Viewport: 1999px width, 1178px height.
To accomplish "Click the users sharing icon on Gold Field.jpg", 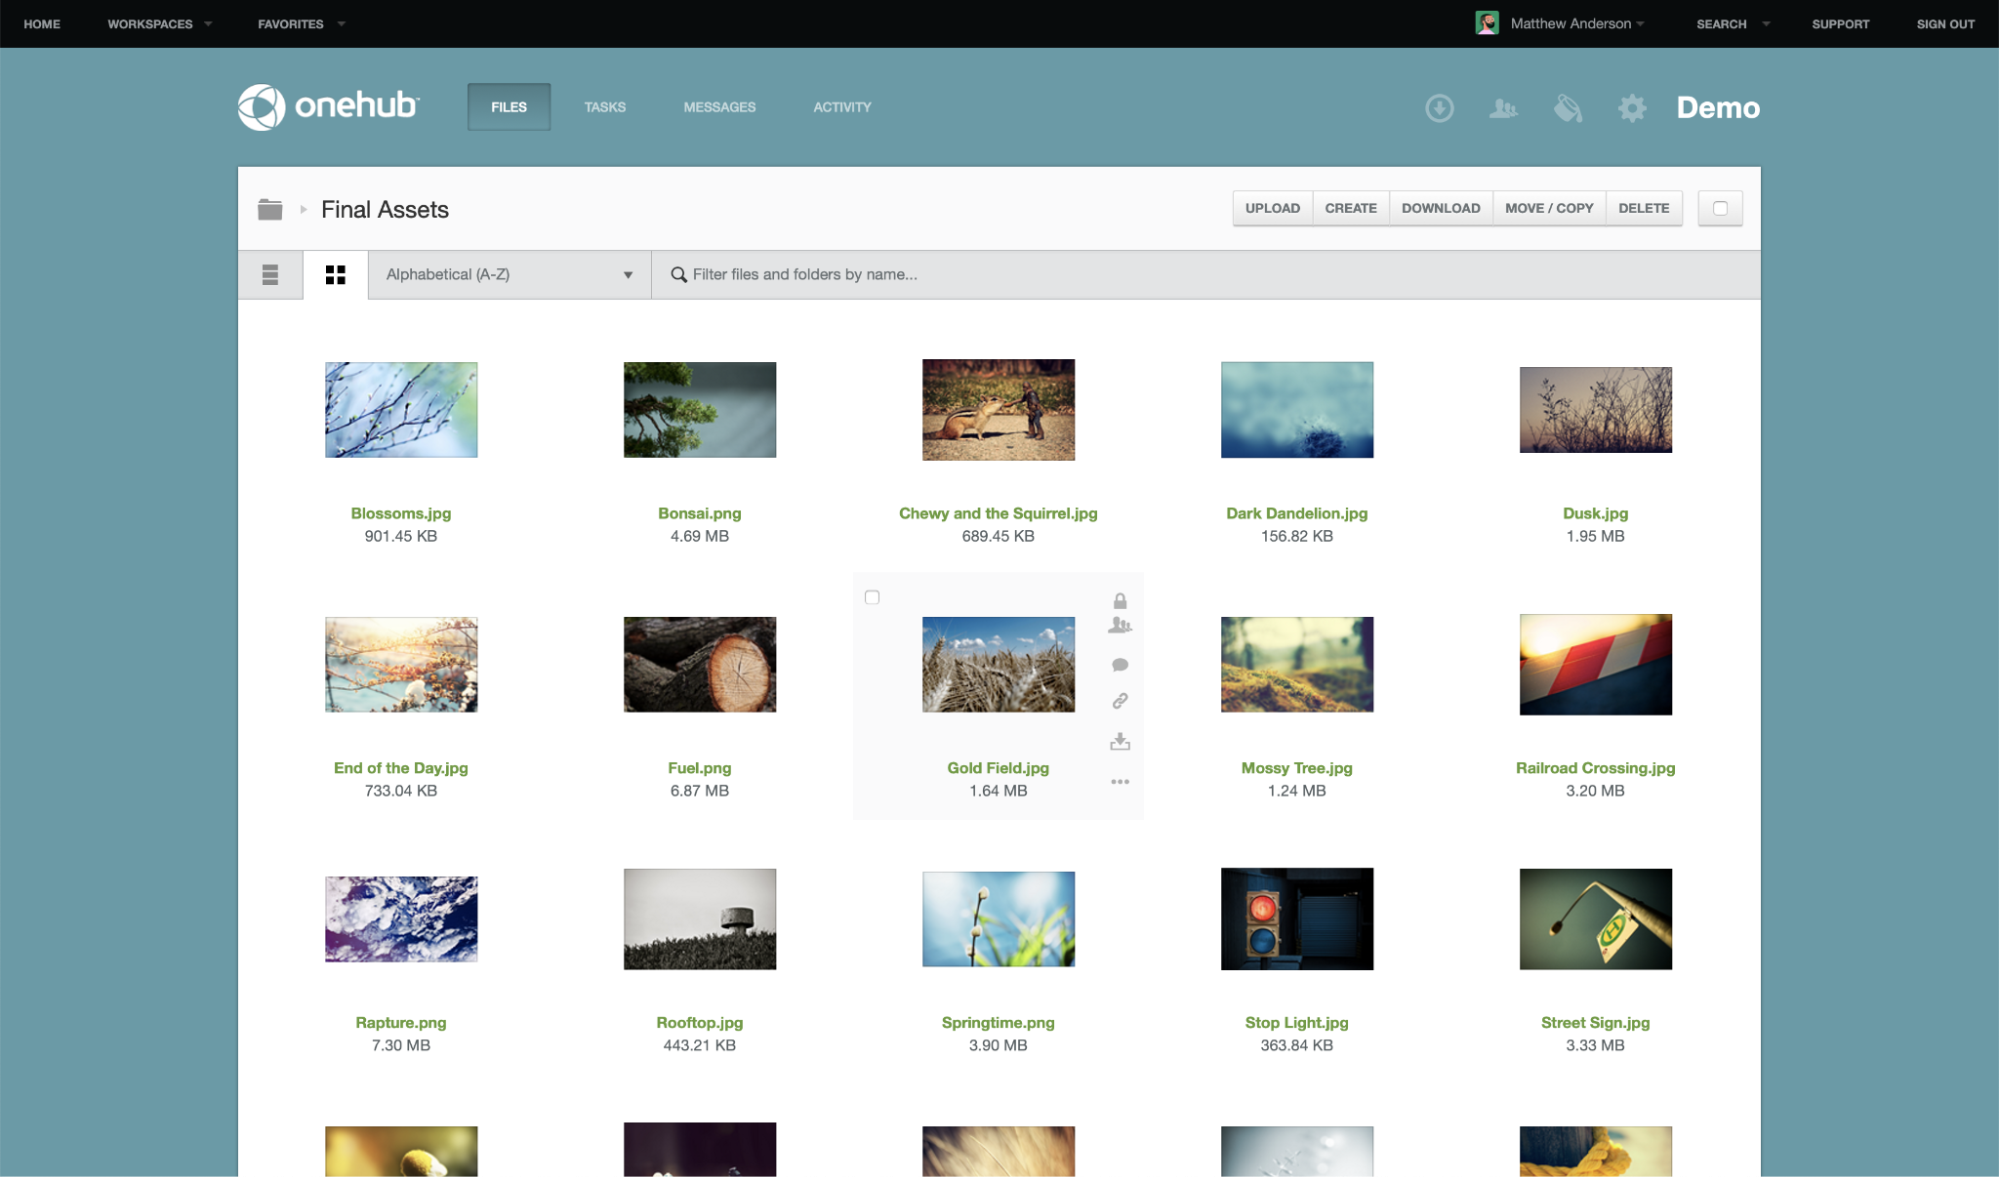I will pyautogui.click(x=1120, y=626).
